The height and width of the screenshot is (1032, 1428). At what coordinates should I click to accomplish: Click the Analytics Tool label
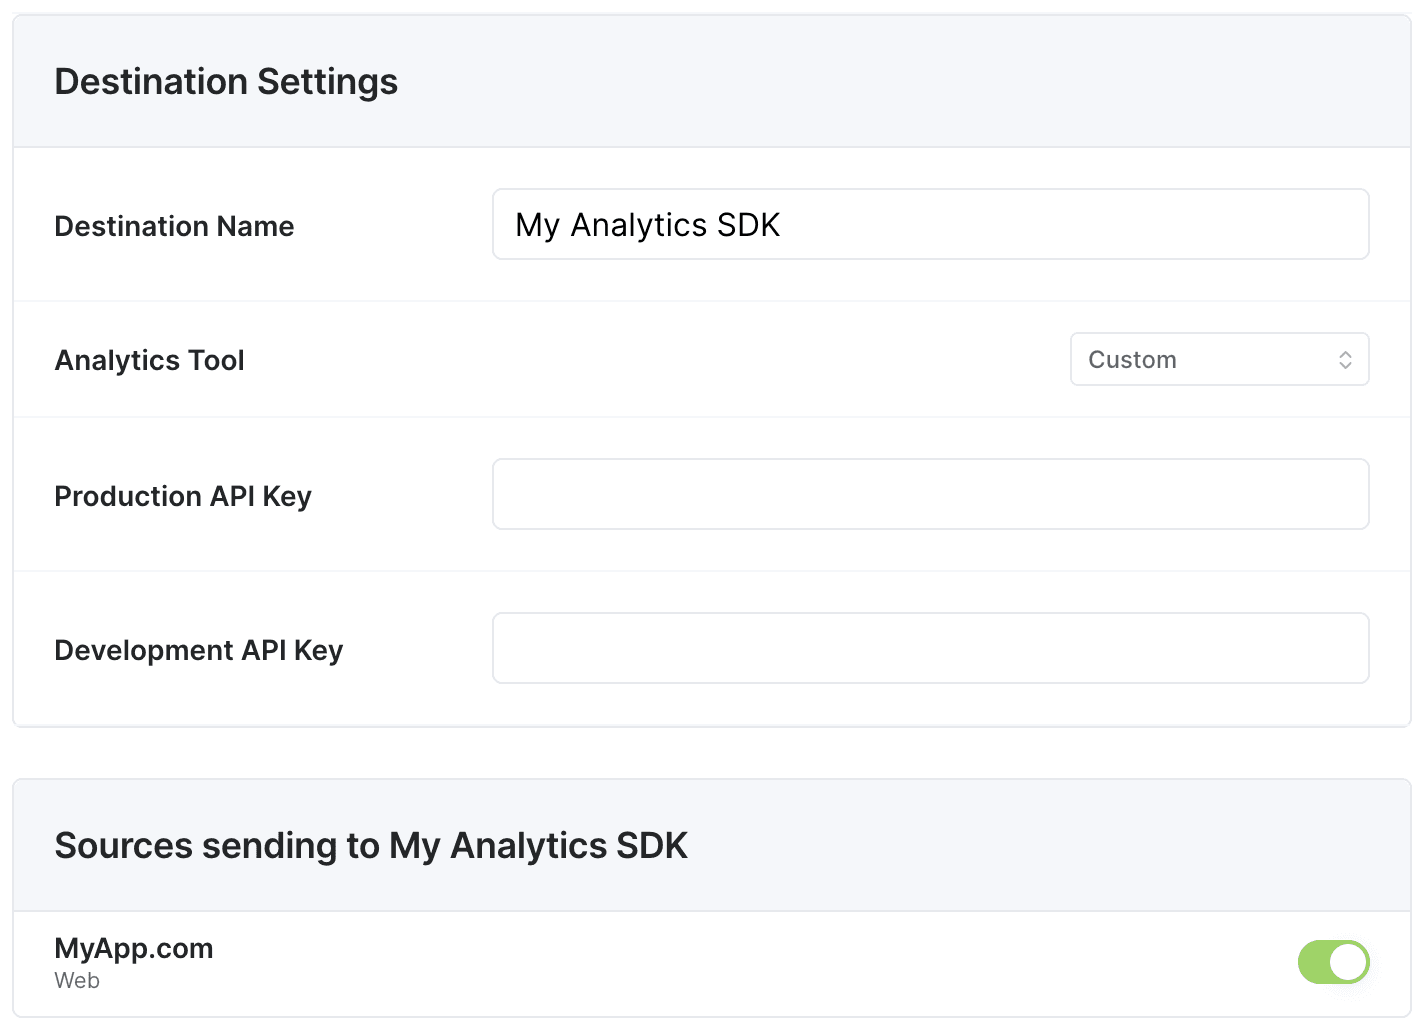coord(149,360)
